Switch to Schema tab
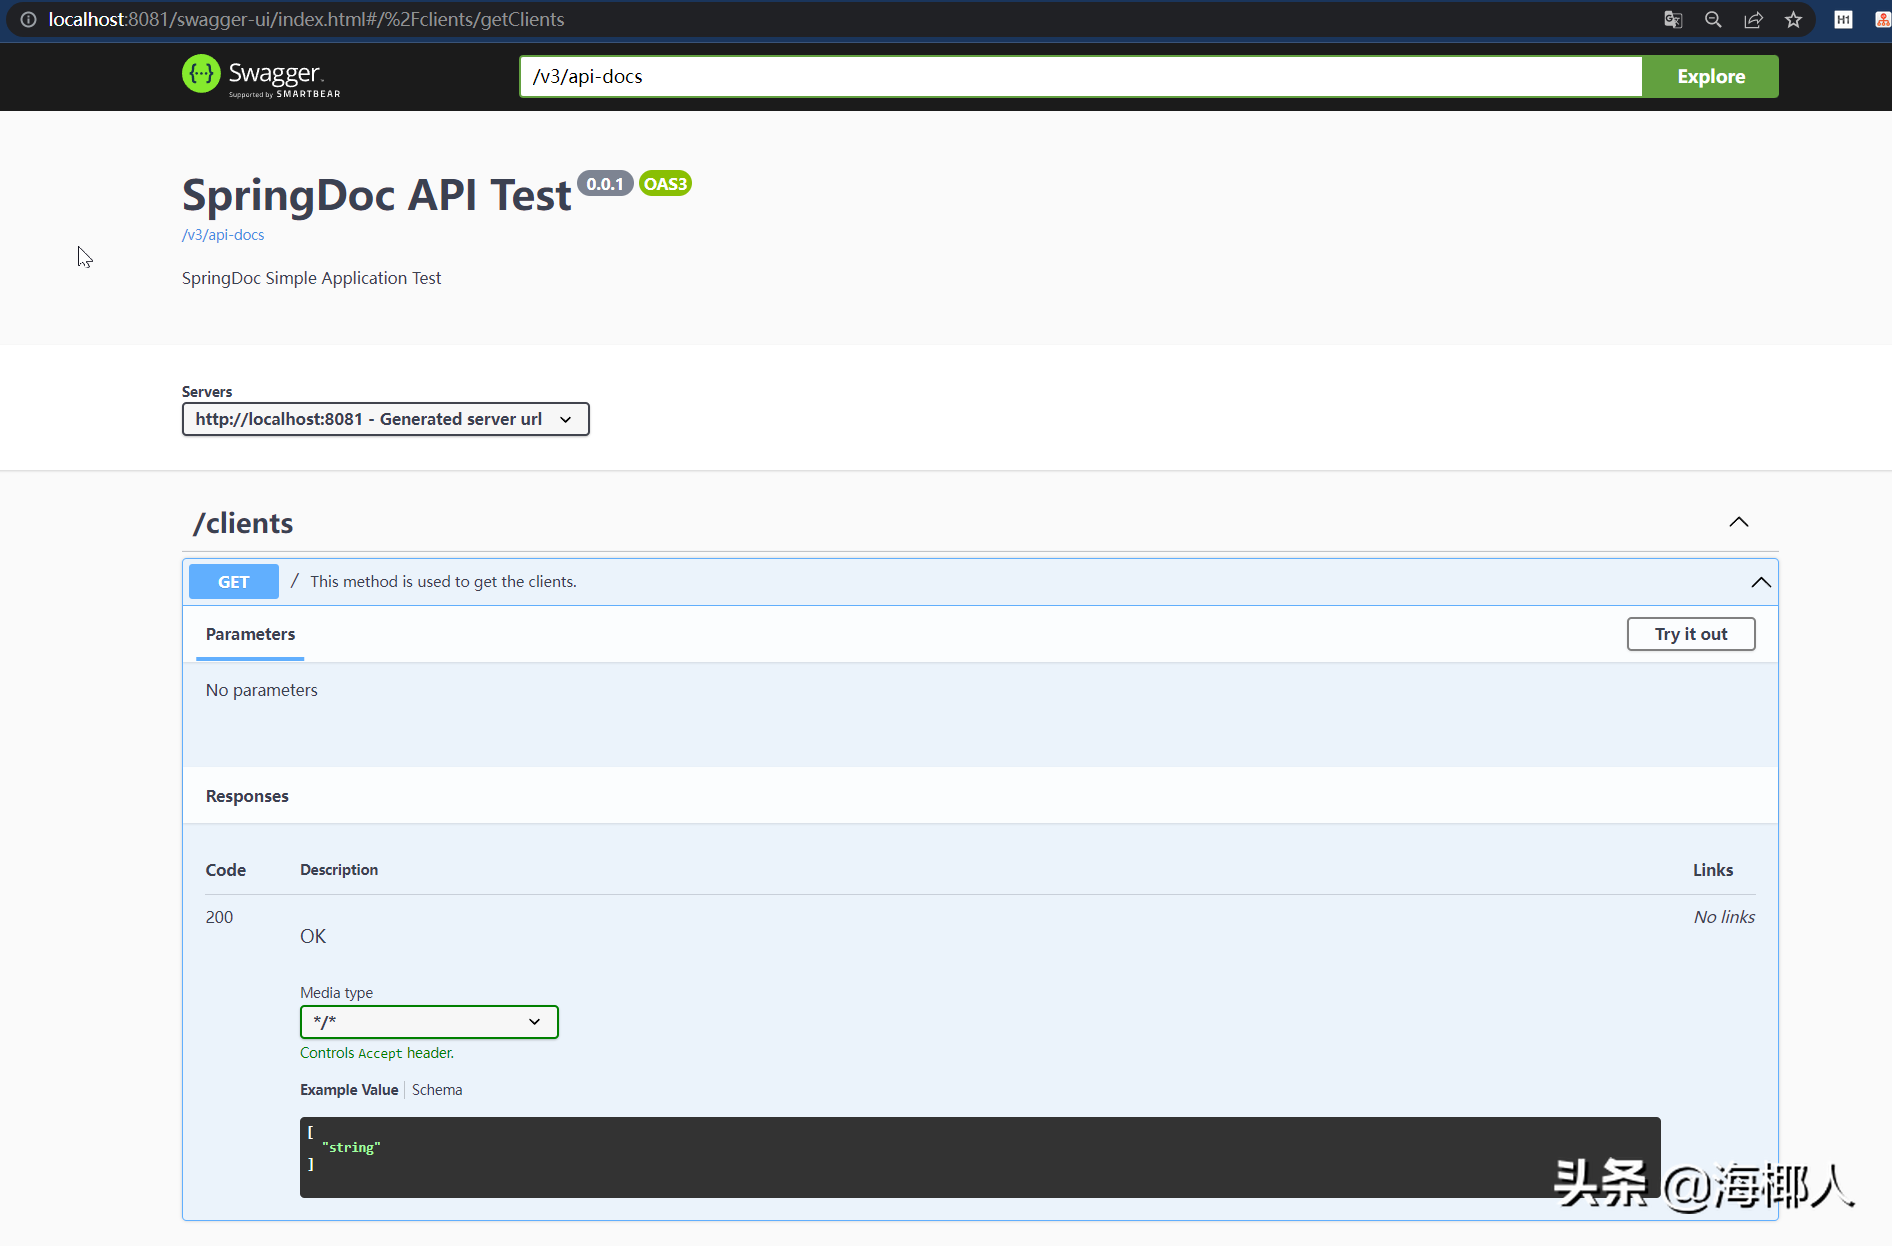 click(x=437, y=1090)
